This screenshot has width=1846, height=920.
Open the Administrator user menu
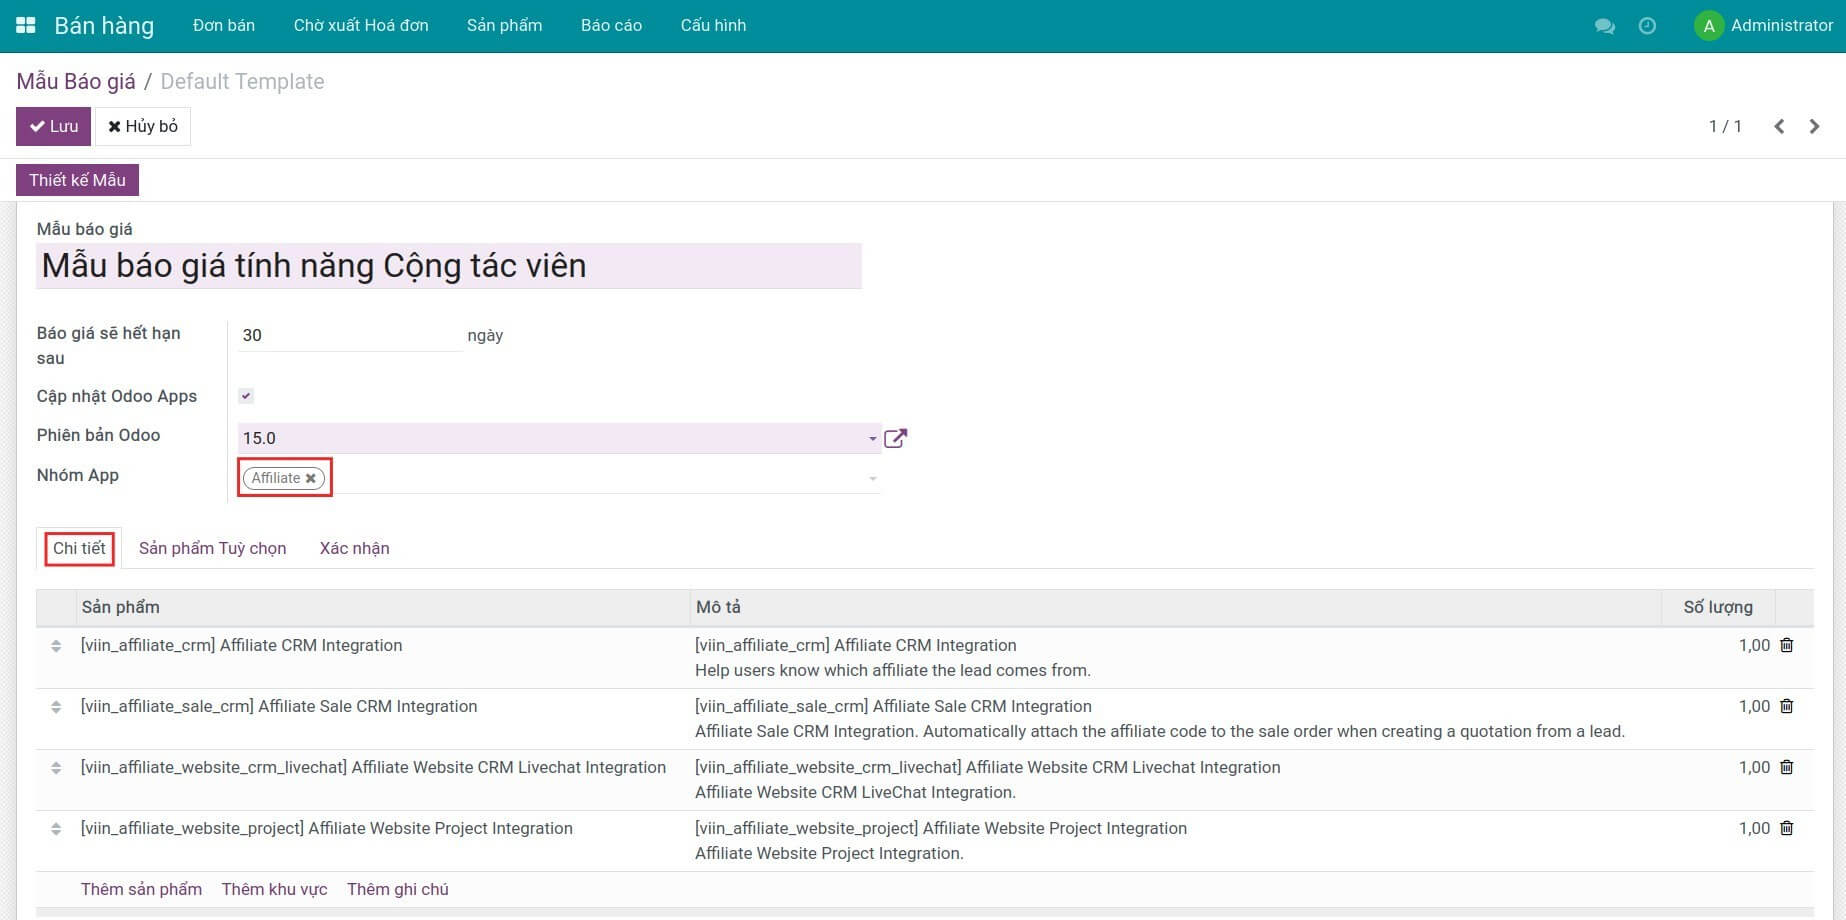click(x=1763, y=26)
